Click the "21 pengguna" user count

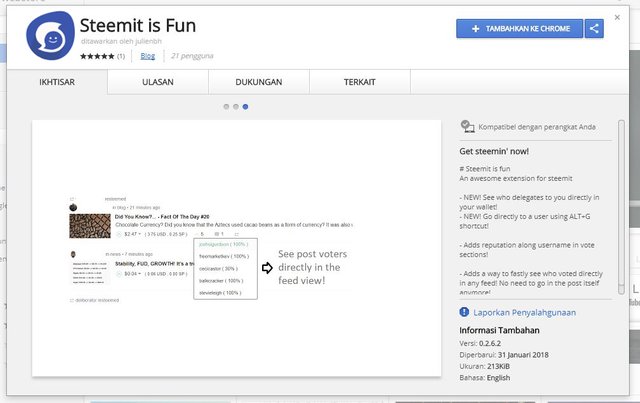pyautogui.click(x=192, y=56)
